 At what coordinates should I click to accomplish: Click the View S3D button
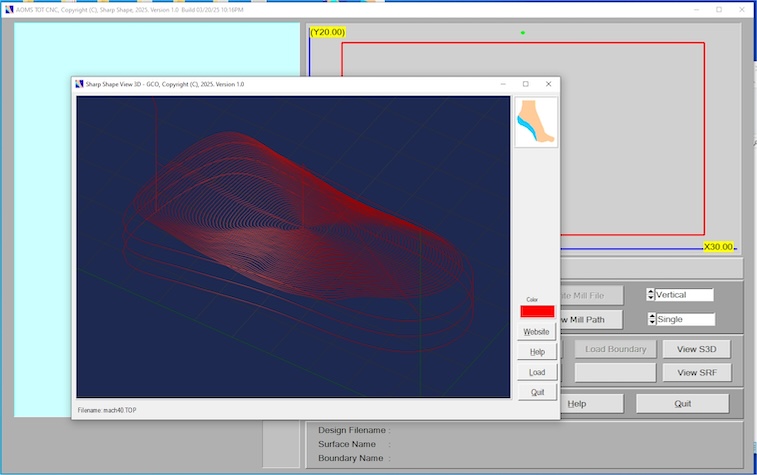[x=697, y=349]
